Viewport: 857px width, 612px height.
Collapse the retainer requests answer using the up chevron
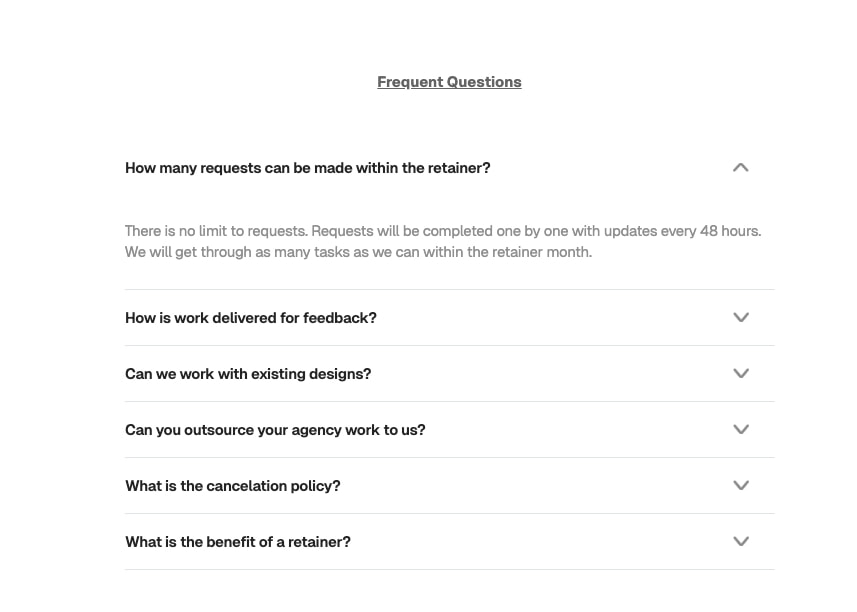point(741,168)
